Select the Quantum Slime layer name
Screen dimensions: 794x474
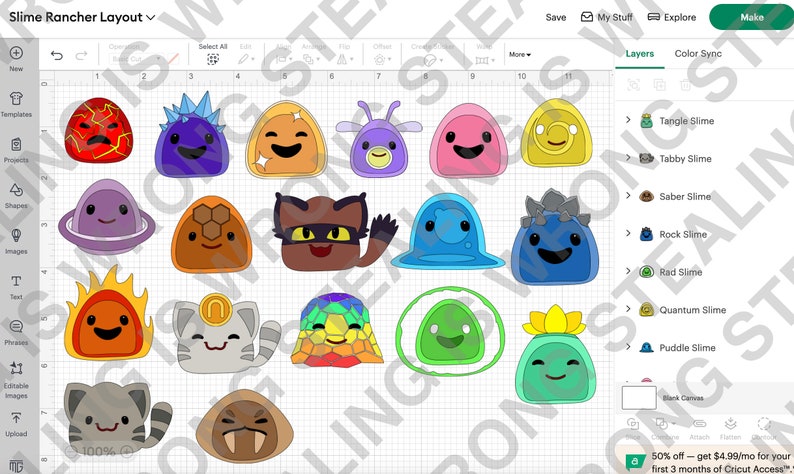click(692, 310)
